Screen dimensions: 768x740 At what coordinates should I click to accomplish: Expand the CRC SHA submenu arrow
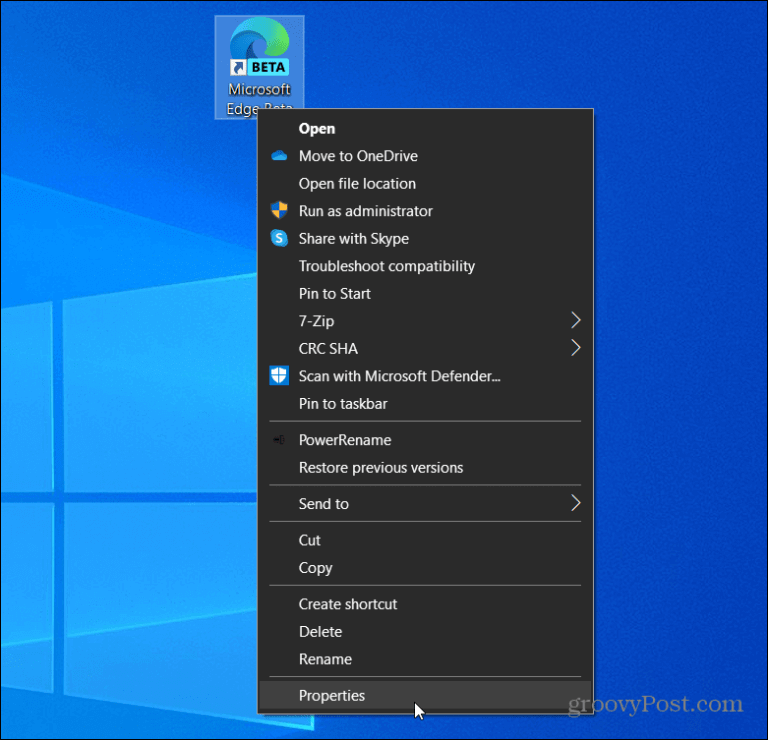(576, 348)
